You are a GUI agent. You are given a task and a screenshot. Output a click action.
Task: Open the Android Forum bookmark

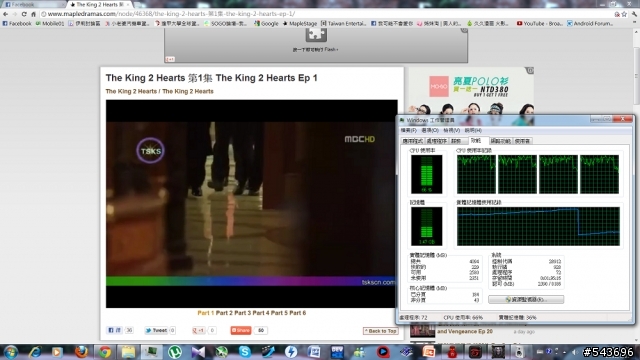tap(590, 24)
